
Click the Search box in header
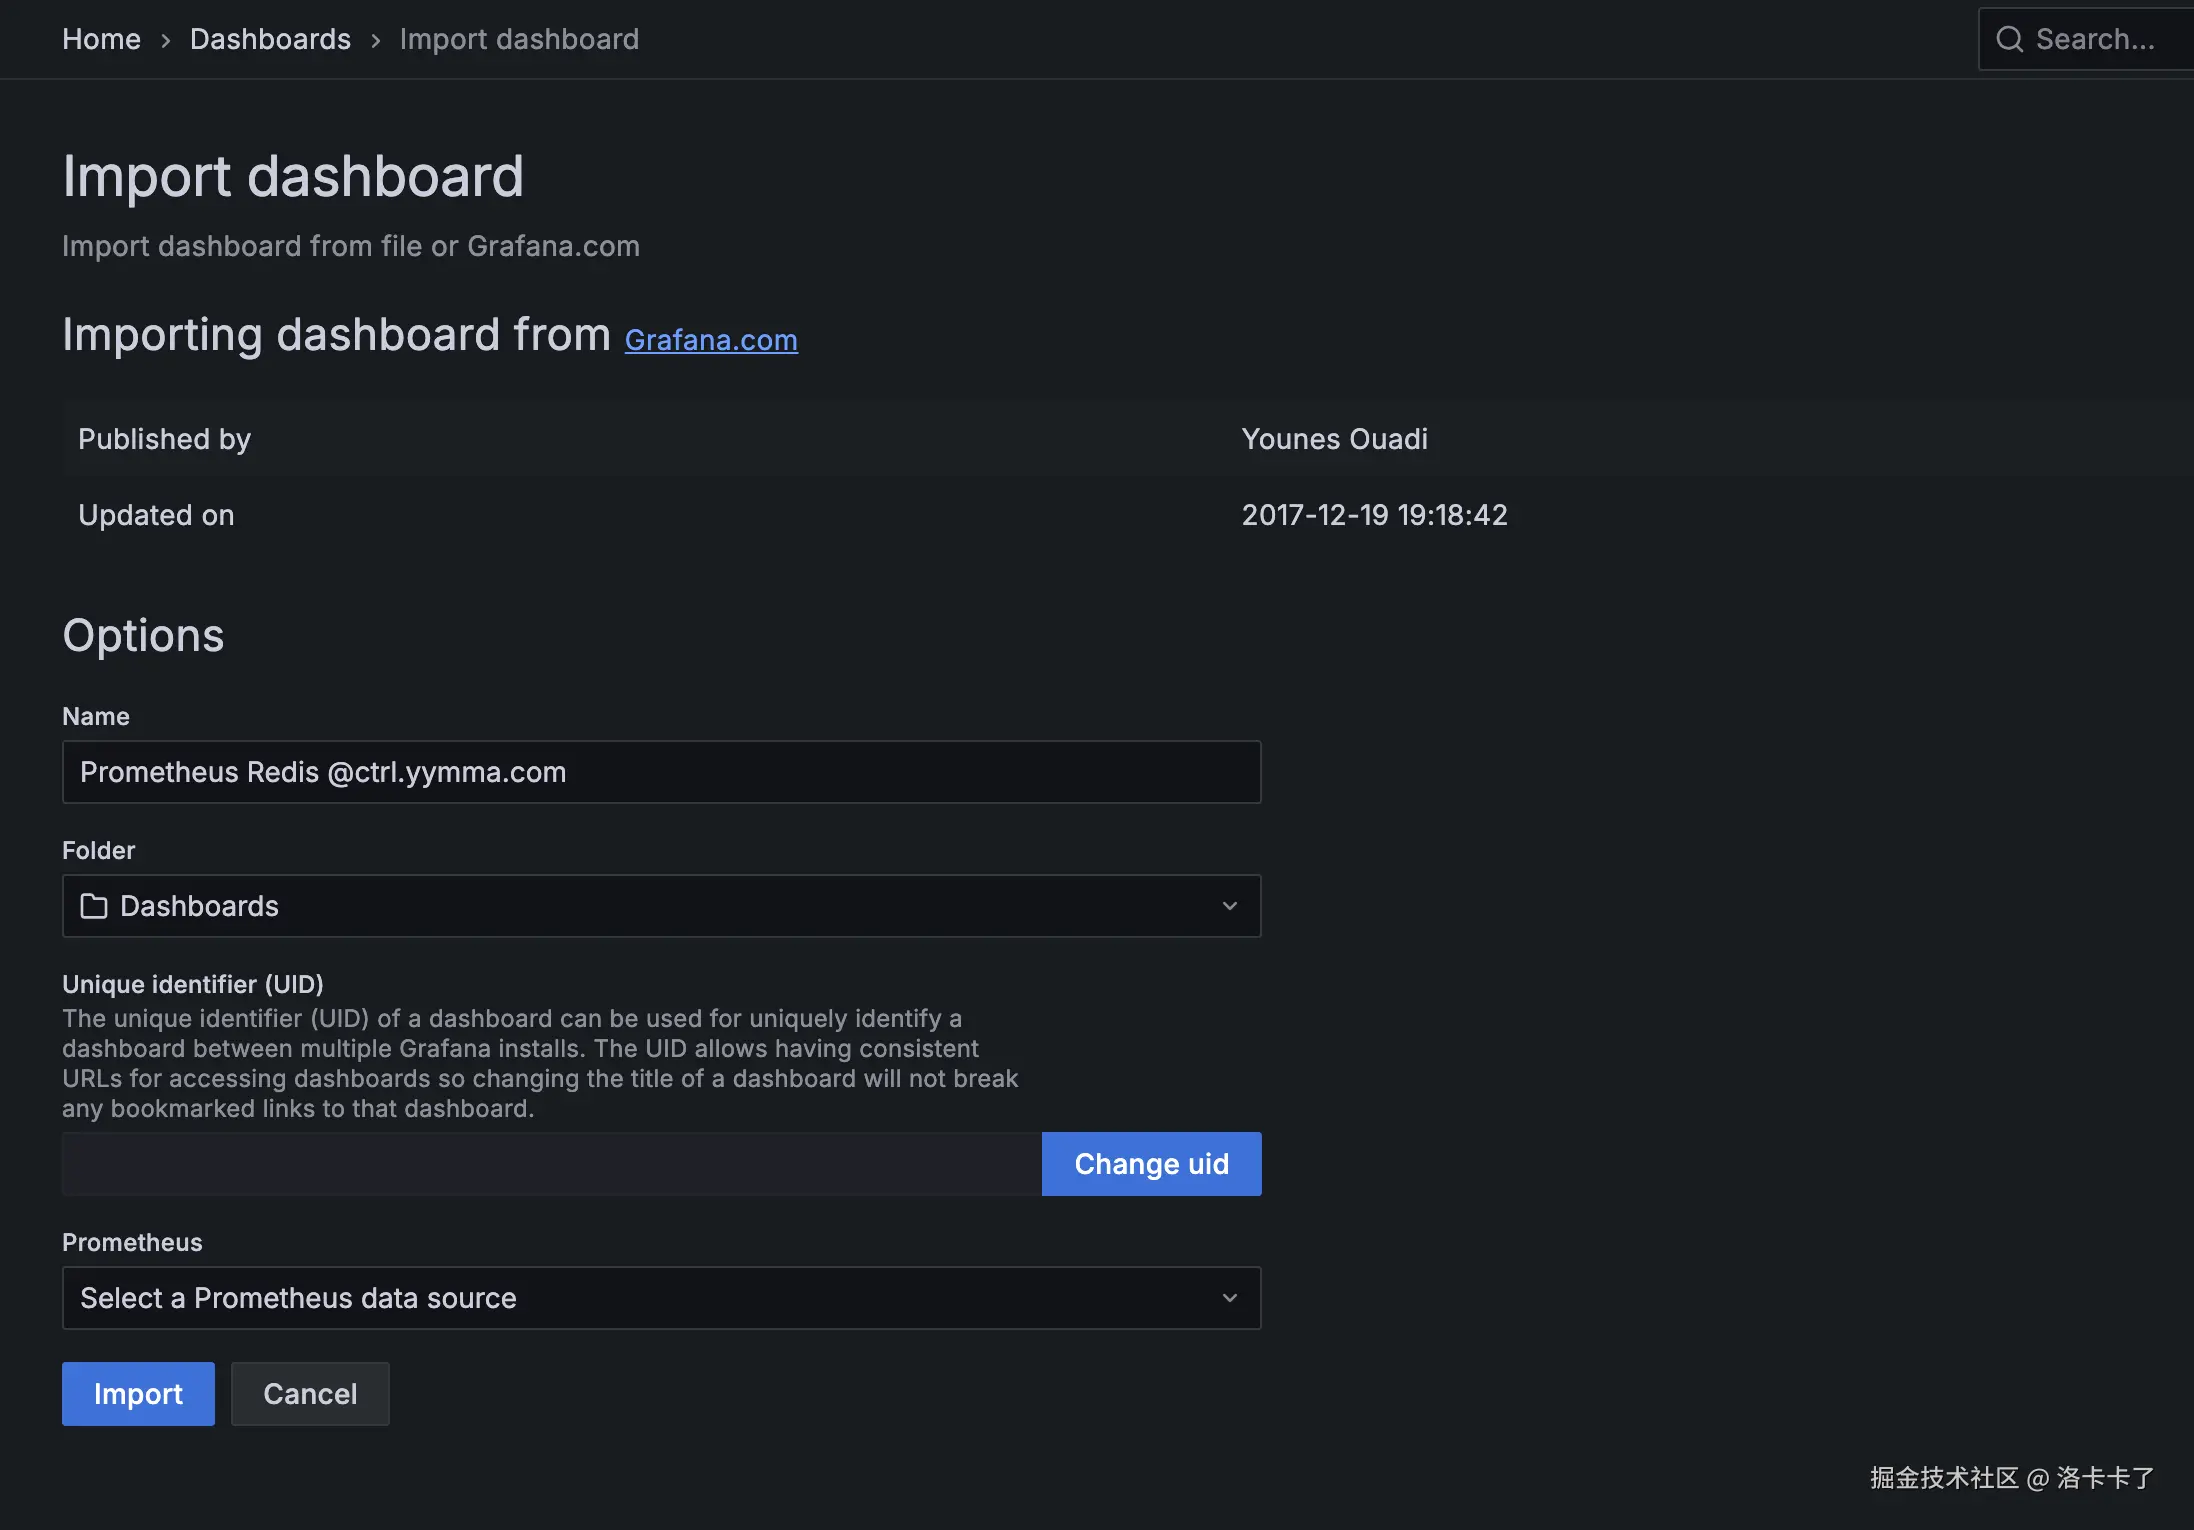2095,39
